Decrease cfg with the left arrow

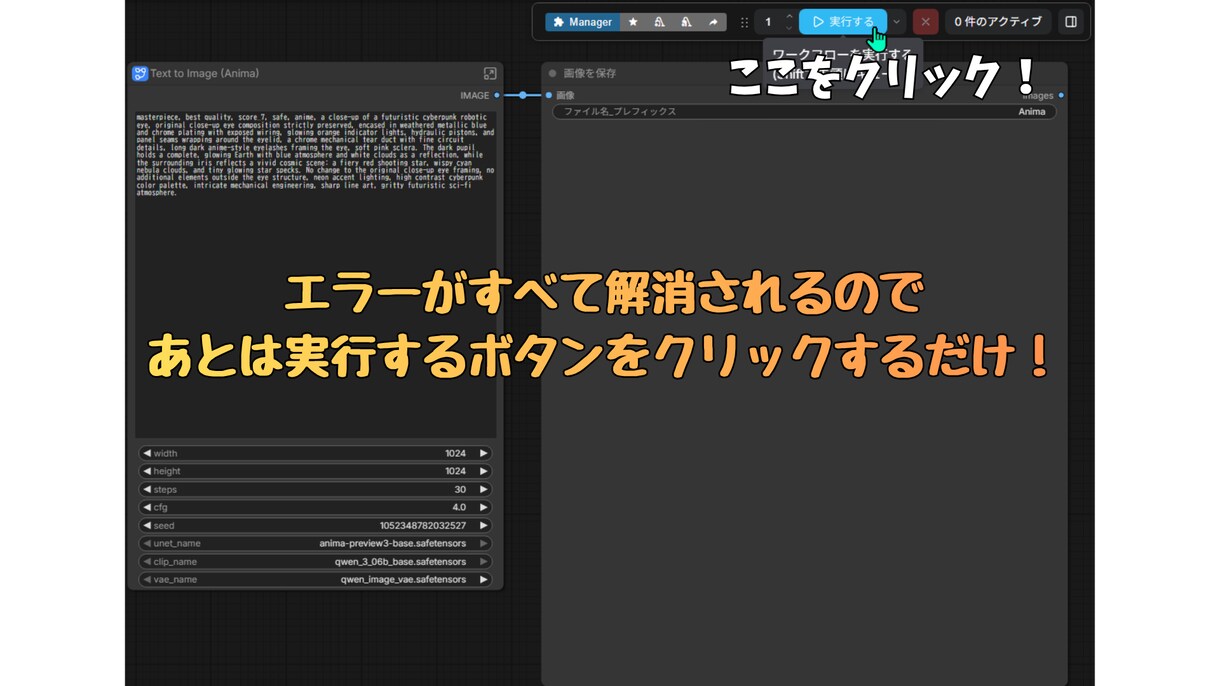[146, 507]
